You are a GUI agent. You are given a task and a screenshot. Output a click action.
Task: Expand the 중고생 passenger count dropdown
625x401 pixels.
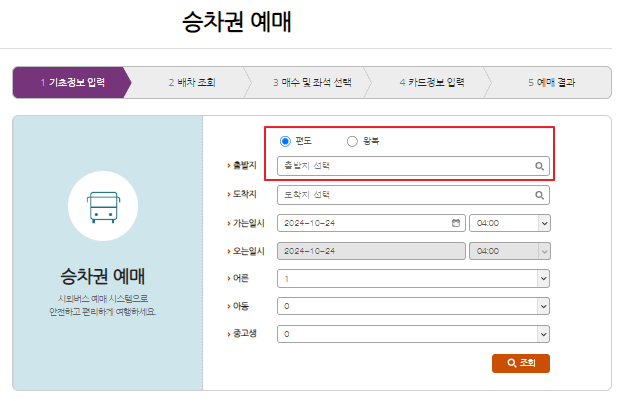tap(413, 334)
